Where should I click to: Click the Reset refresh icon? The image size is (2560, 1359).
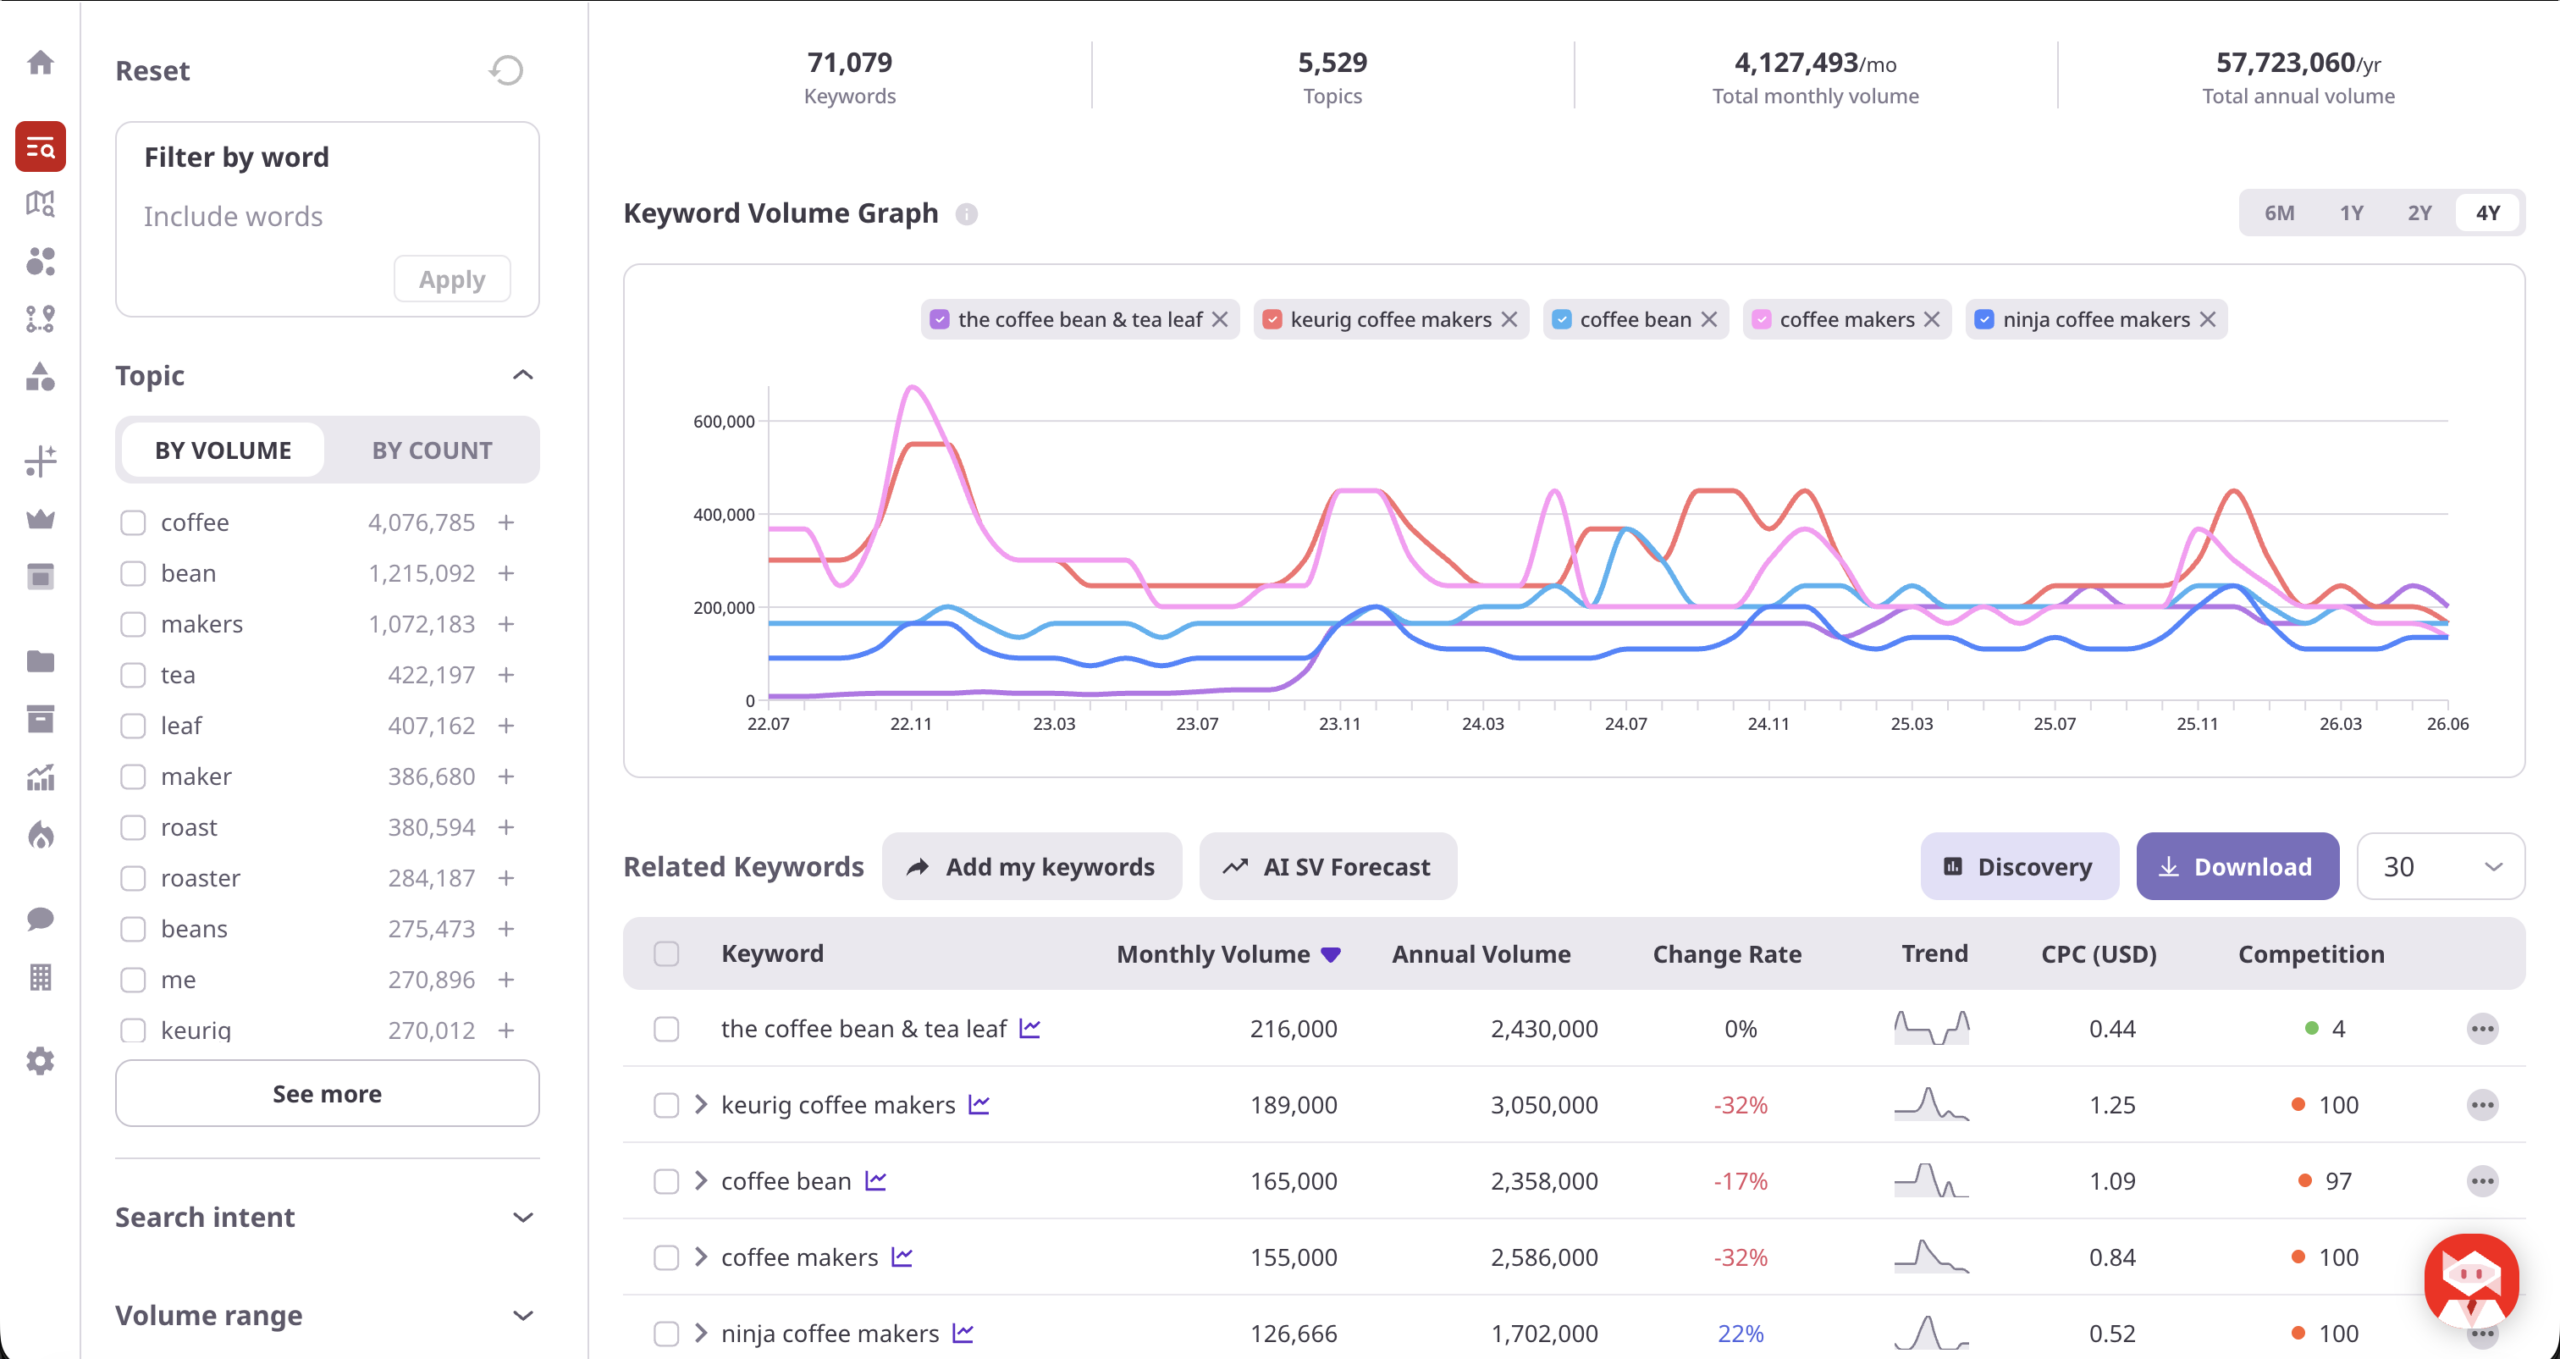tap(506, 70)
